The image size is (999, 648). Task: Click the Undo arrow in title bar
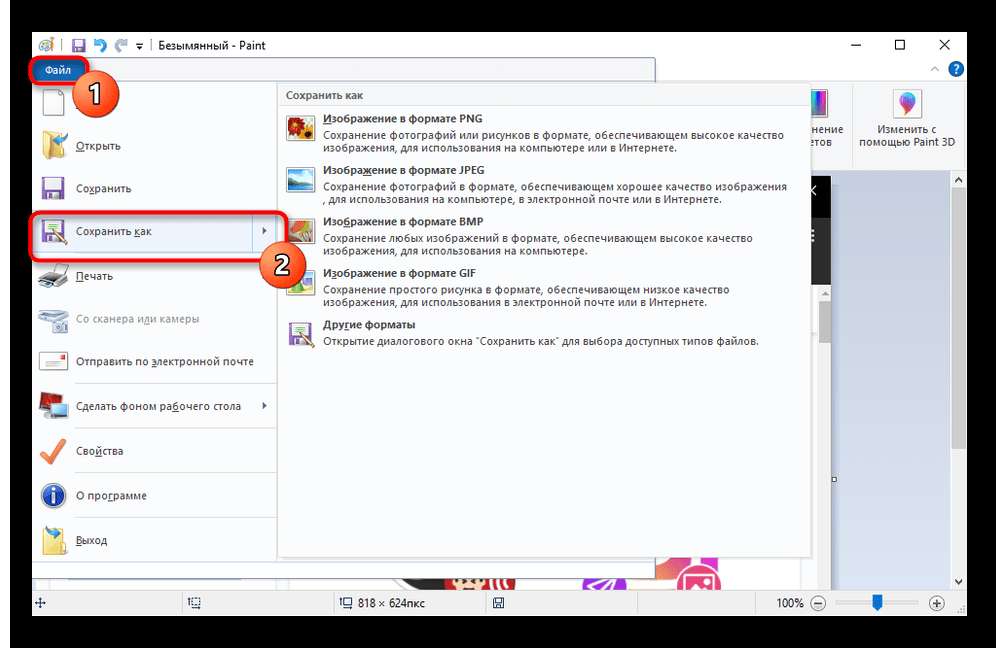pos(100,45)
